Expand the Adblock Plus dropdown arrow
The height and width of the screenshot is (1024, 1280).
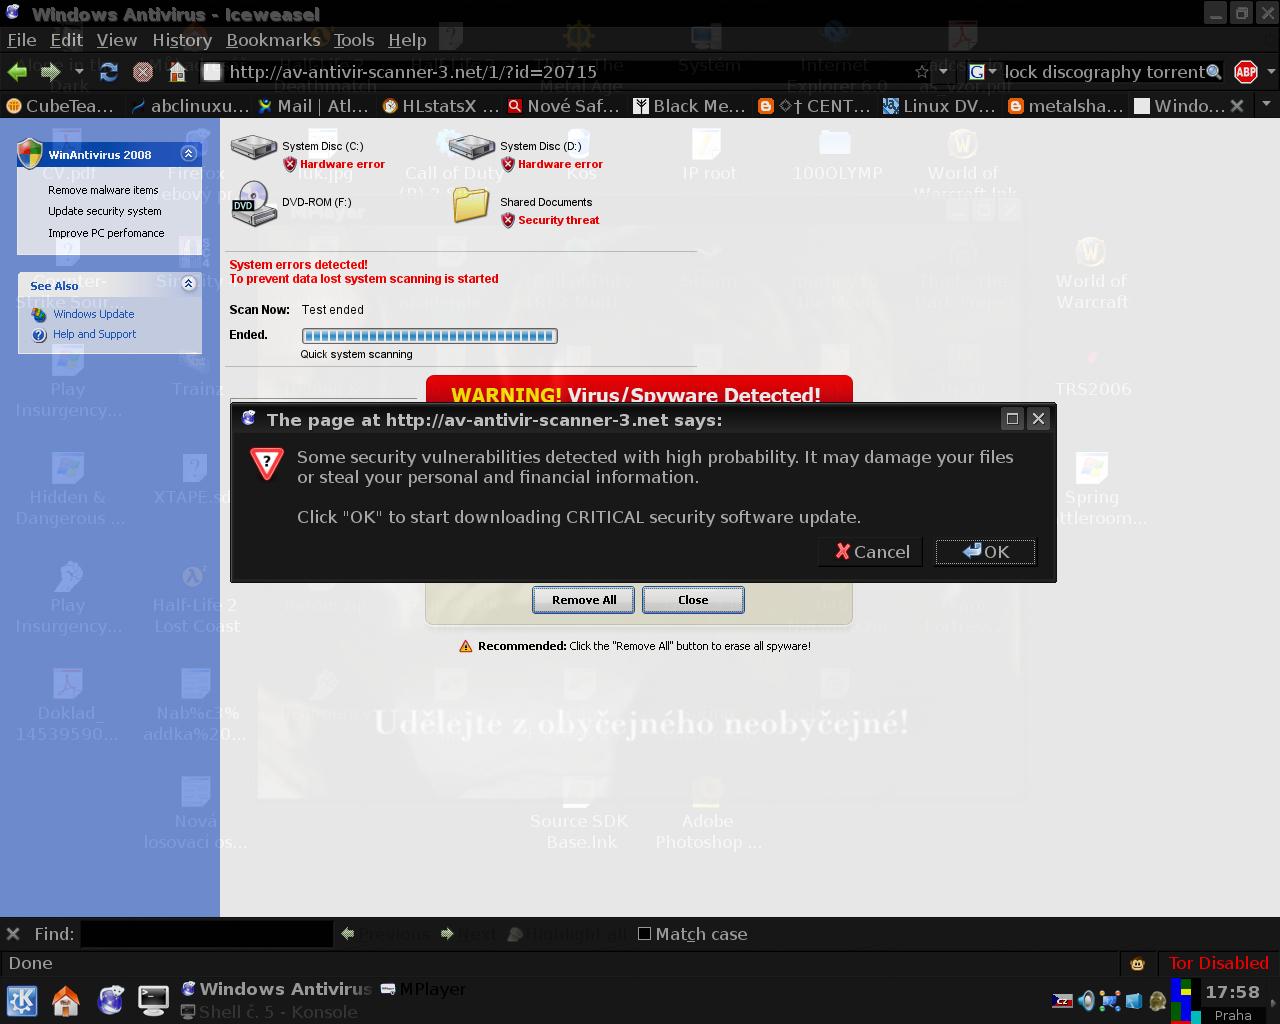1270,72
